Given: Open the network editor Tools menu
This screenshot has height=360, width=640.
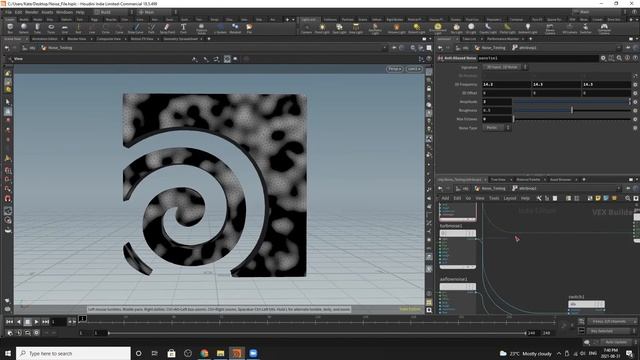Looking at the screenshot, I should (494, 198).
